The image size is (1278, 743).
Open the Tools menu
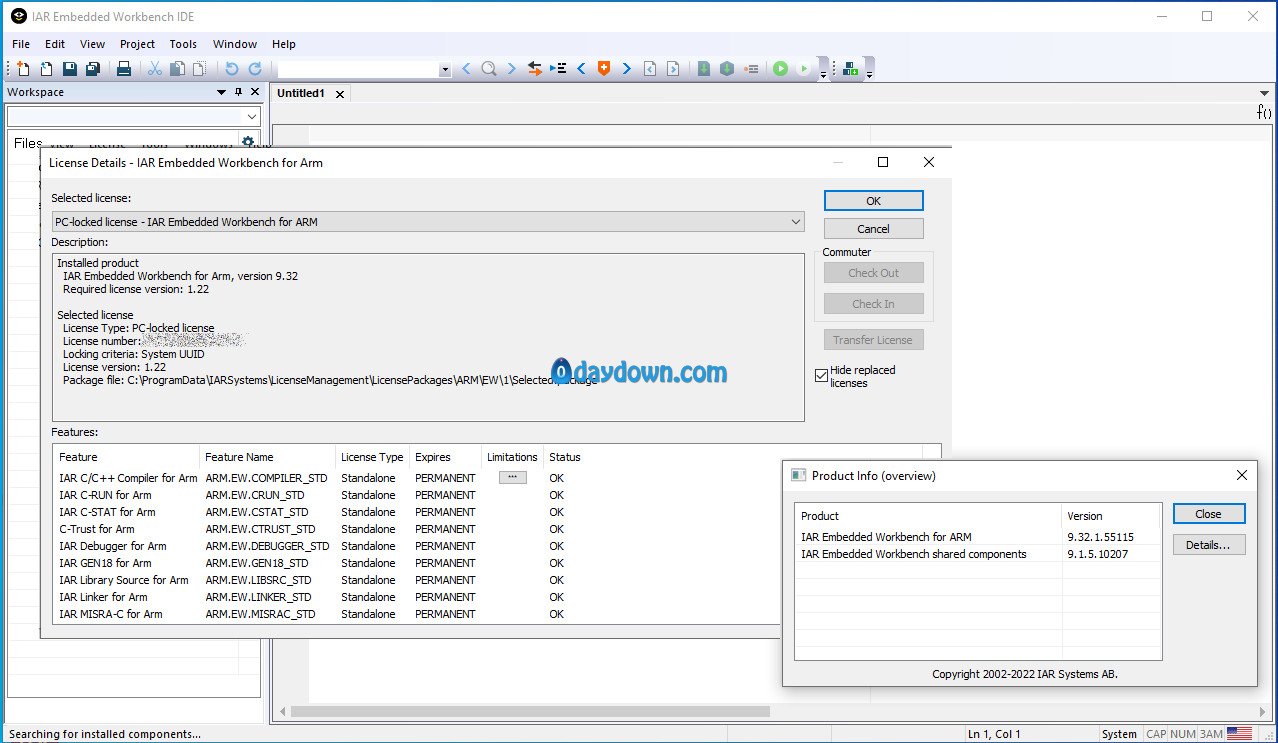[183, 44]
